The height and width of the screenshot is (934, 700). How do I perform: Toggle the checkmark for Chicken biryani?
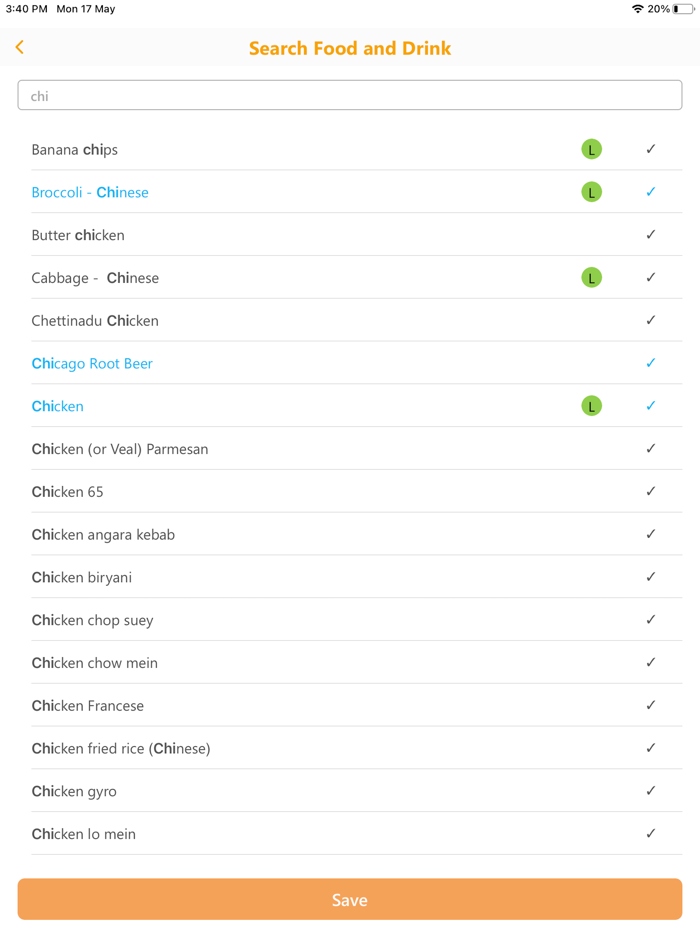pyautogui.click(x=651, y=577)
